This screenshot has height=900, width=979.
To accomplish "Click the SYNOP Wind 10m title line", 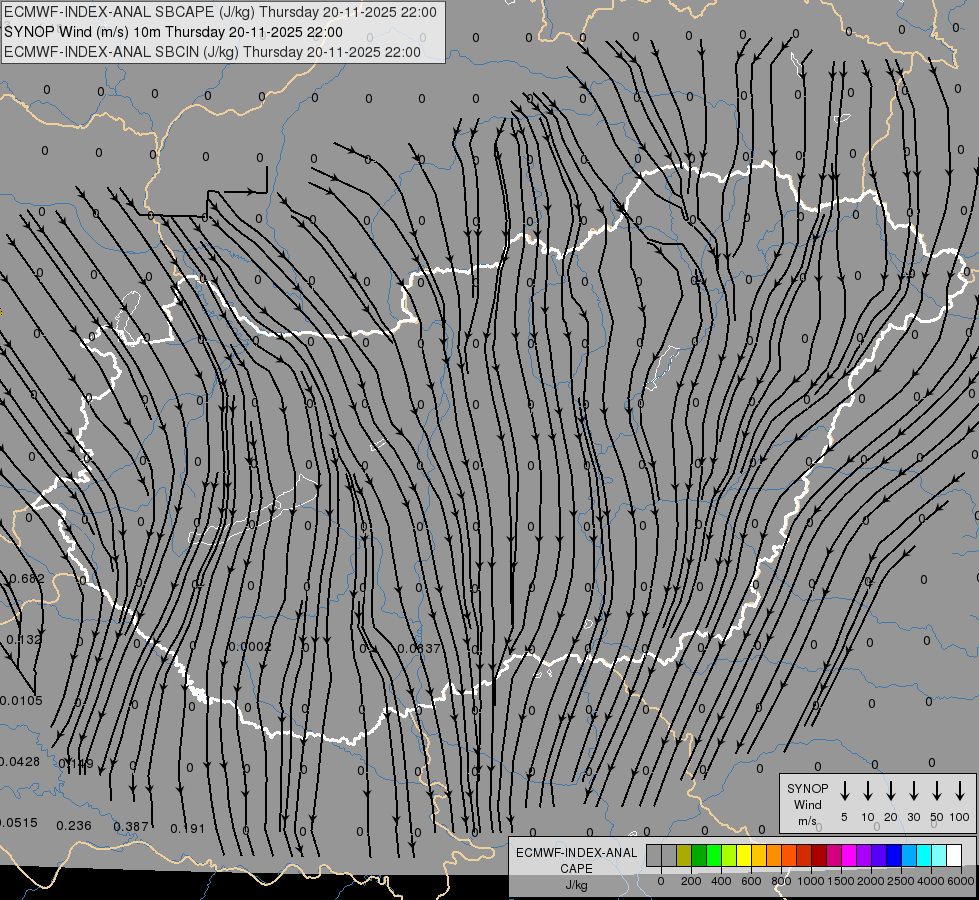I will point(174,32).
